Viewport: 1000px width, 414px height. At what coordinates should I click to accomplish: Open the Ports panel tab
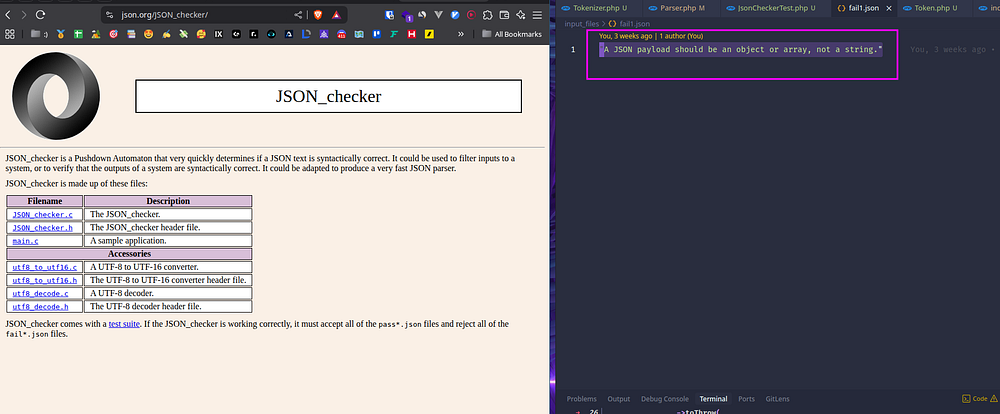click(746, 399)
